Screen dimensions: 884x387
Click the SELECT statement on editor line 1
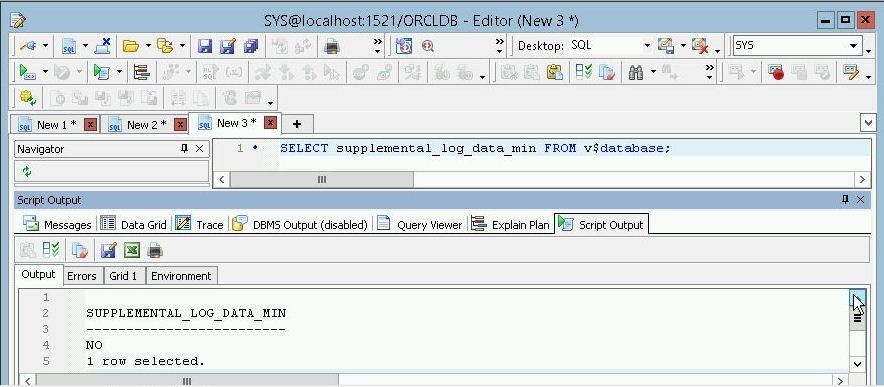(x=475, y=148)
